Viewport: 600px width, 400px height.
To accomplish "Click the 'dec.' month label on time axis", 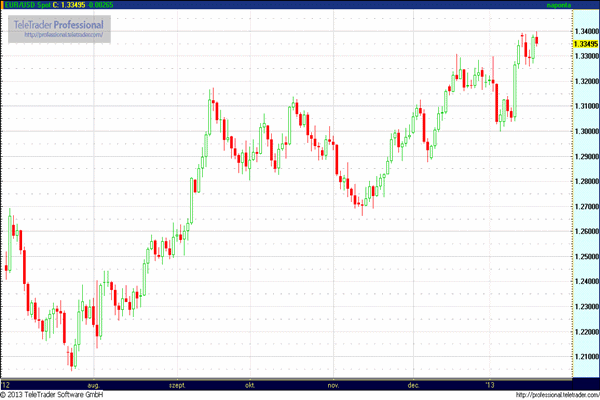I will (x=413, y=385).
